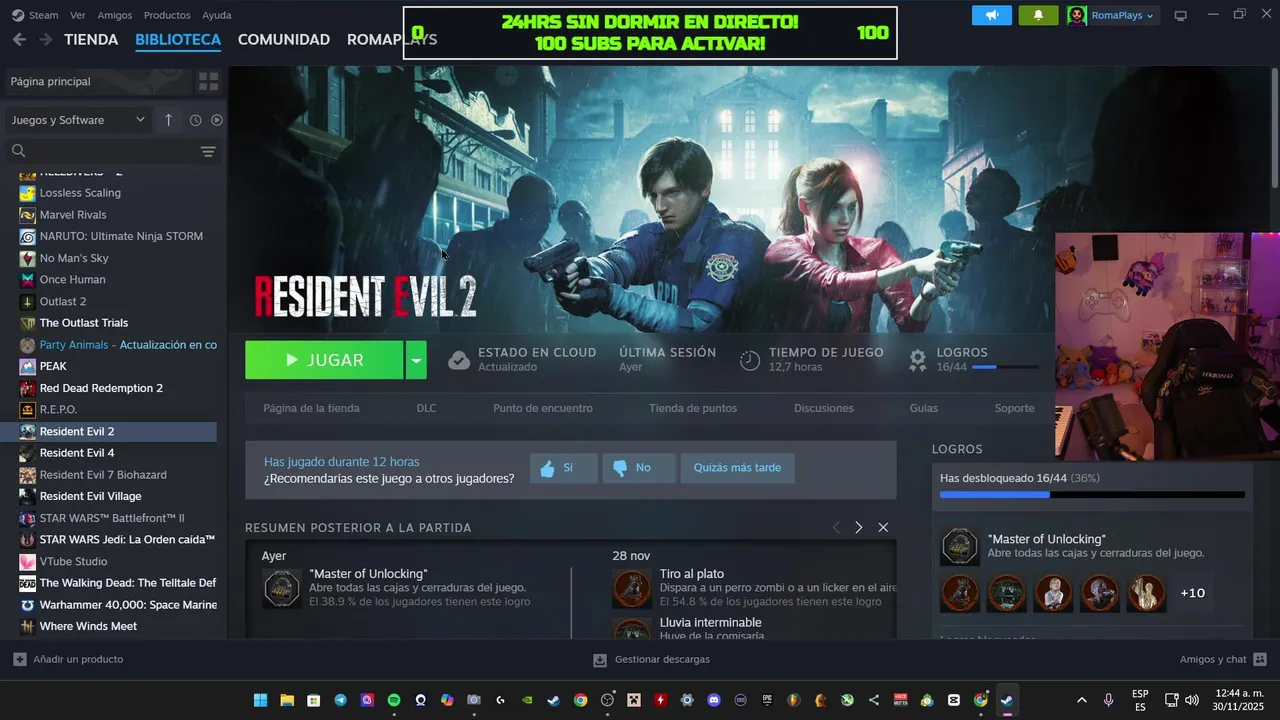Open the TIENDA tab
Image resolution: width=1280 pixels, height=720 pixels.
click(91, 40)
